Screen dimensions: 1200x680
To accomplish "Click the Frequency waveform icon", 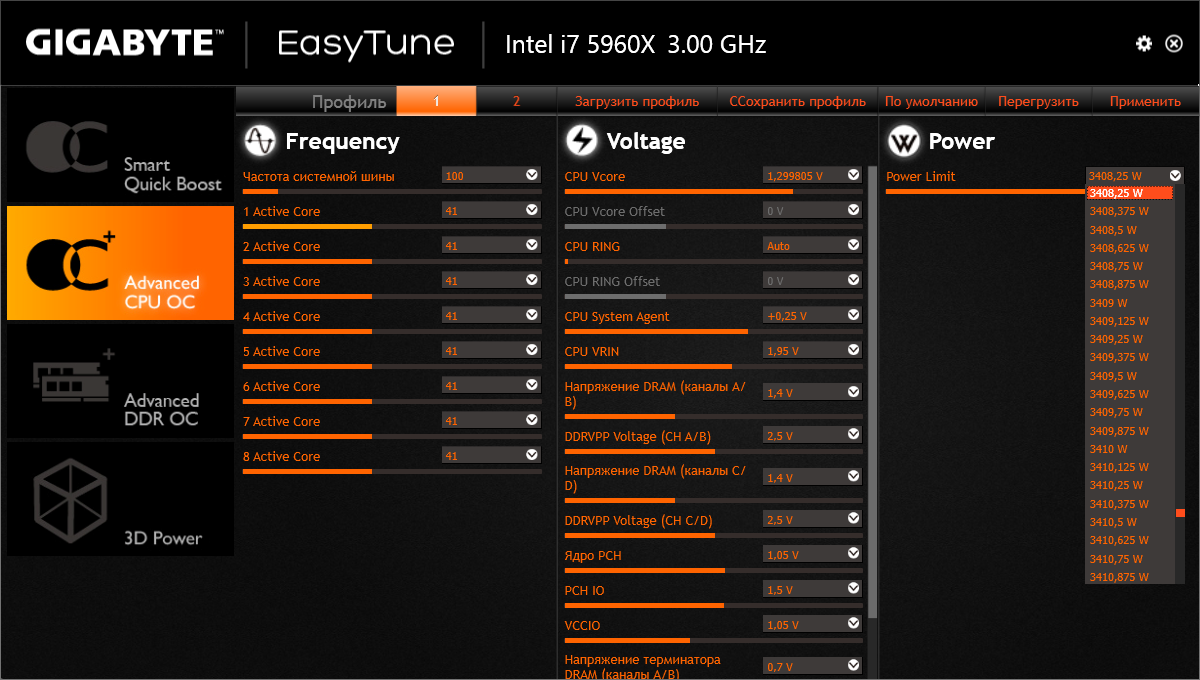I will [x=260, y=141].
